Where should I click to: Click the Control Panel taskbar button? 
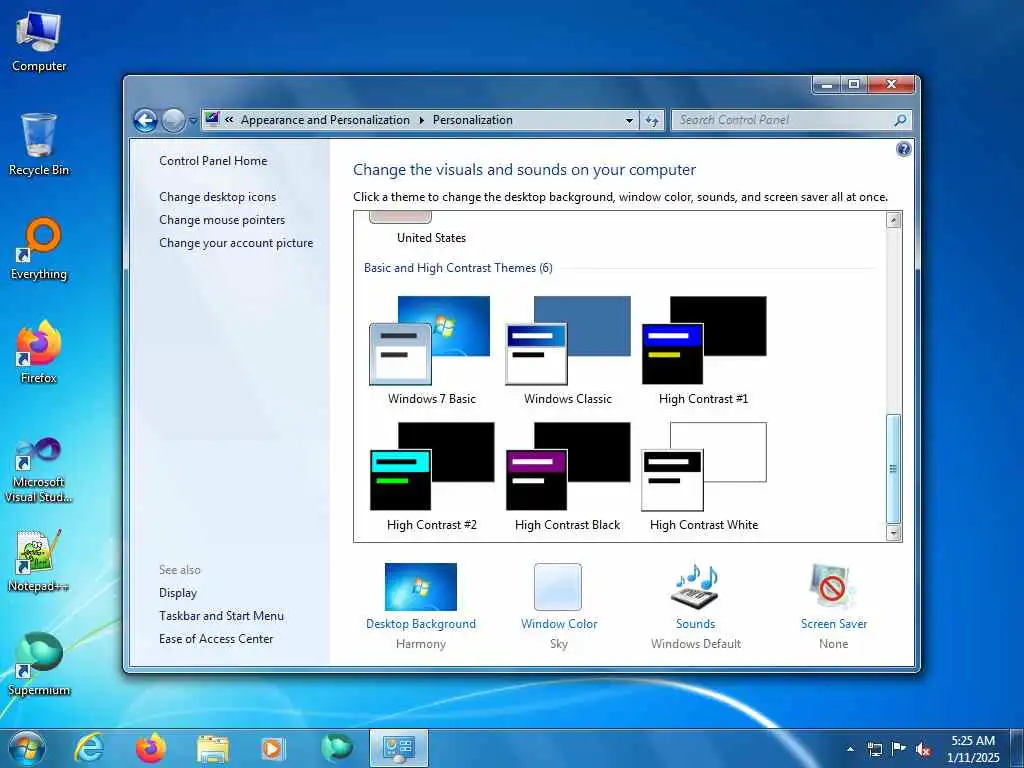coord(399,748)
